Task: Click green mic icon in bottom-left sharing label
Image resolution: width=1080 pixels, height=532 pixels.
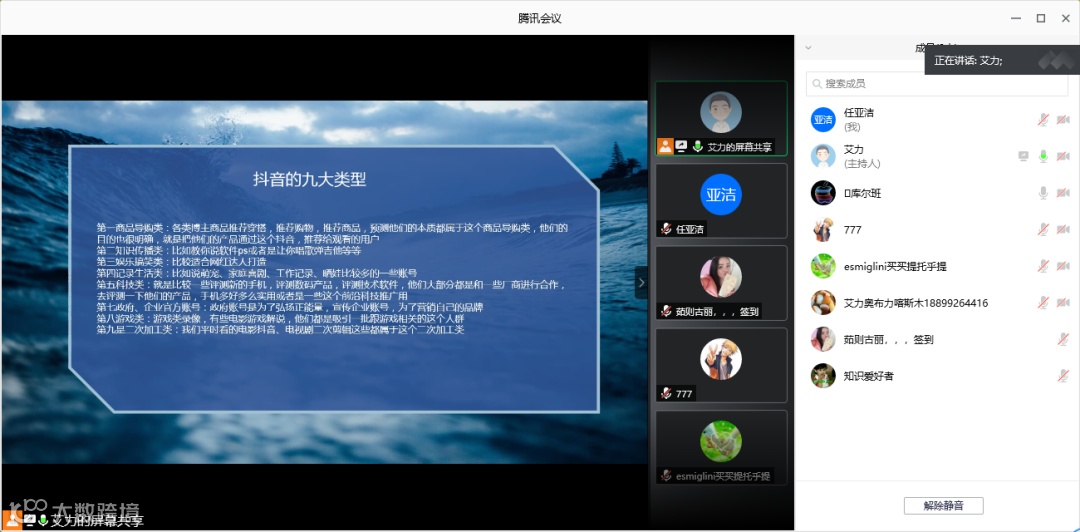Action: pos(43,520)
